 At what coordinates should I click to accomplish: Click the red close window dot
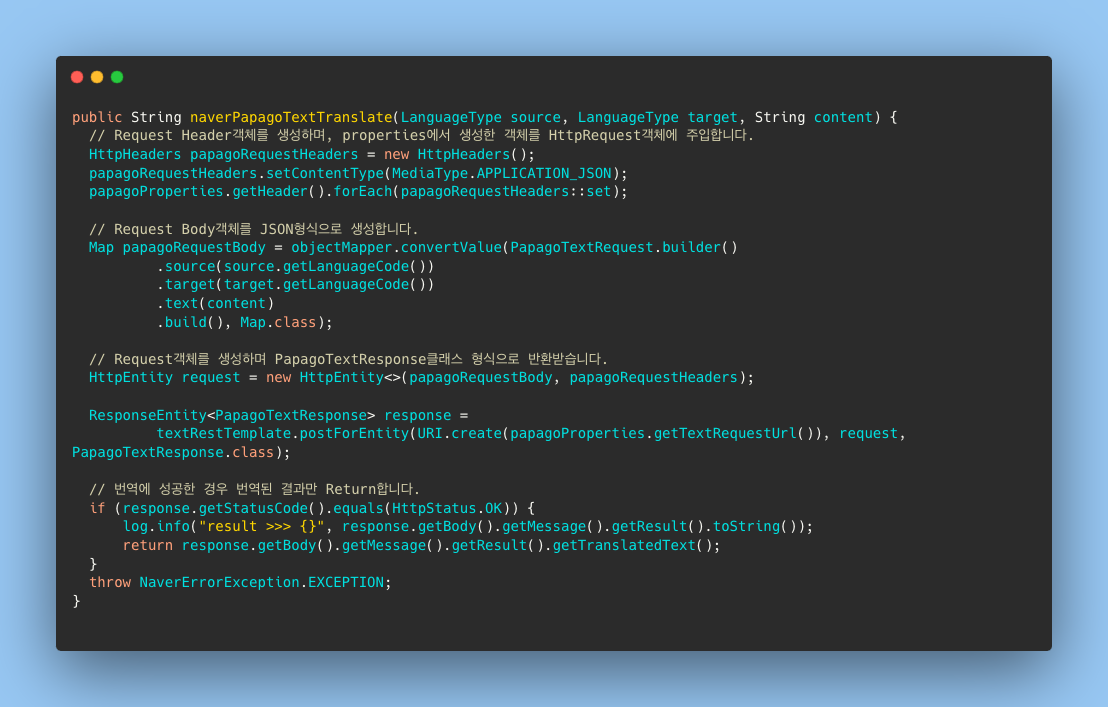point(77,77)
